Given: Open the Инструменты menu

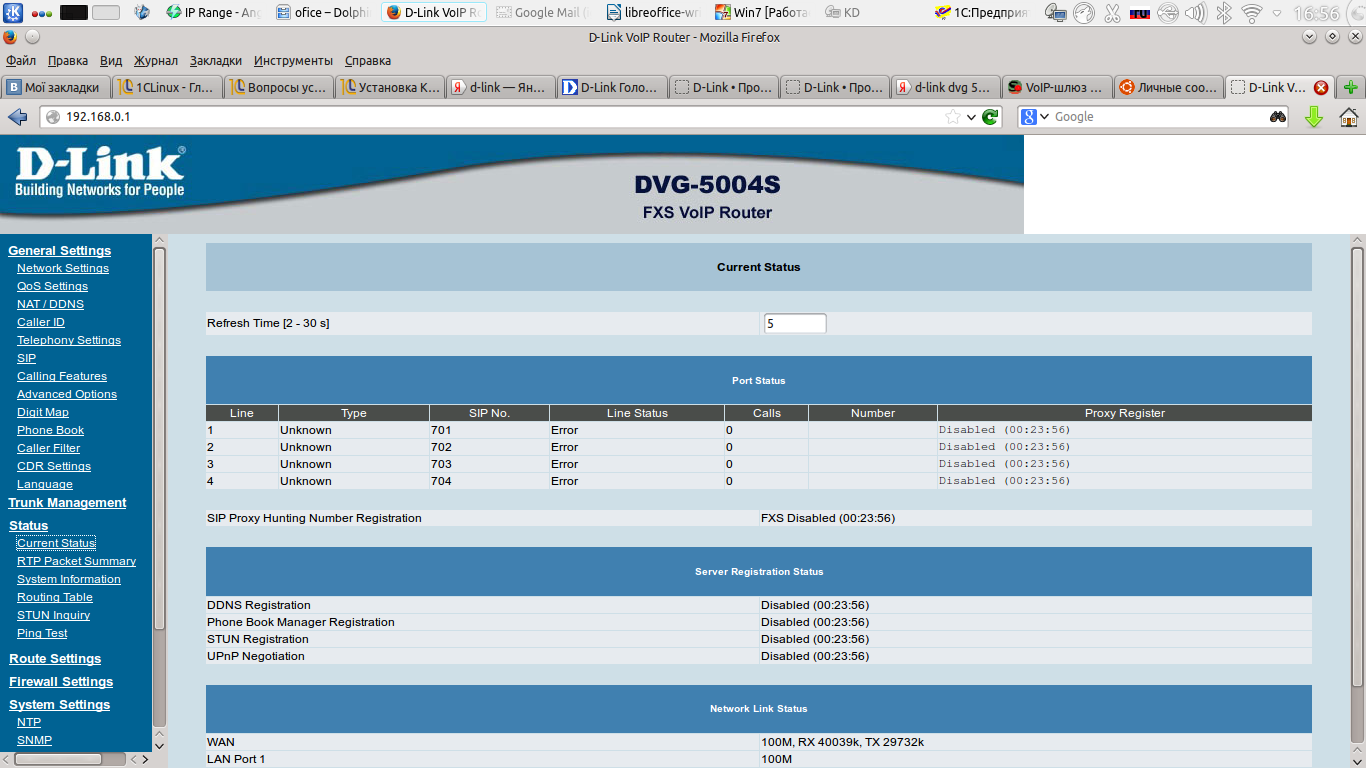Looking at the screenshot, I should coord(293,61).
